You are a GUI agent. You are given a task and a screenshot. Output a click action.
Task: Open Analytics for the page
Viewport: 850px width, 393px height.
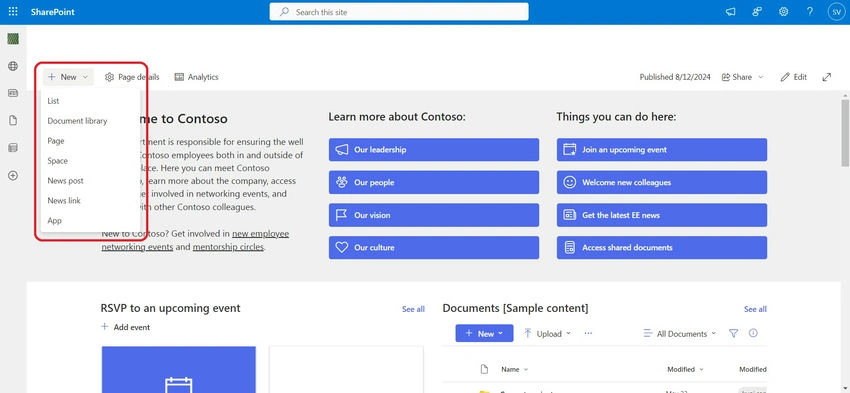tap(196, 77)
